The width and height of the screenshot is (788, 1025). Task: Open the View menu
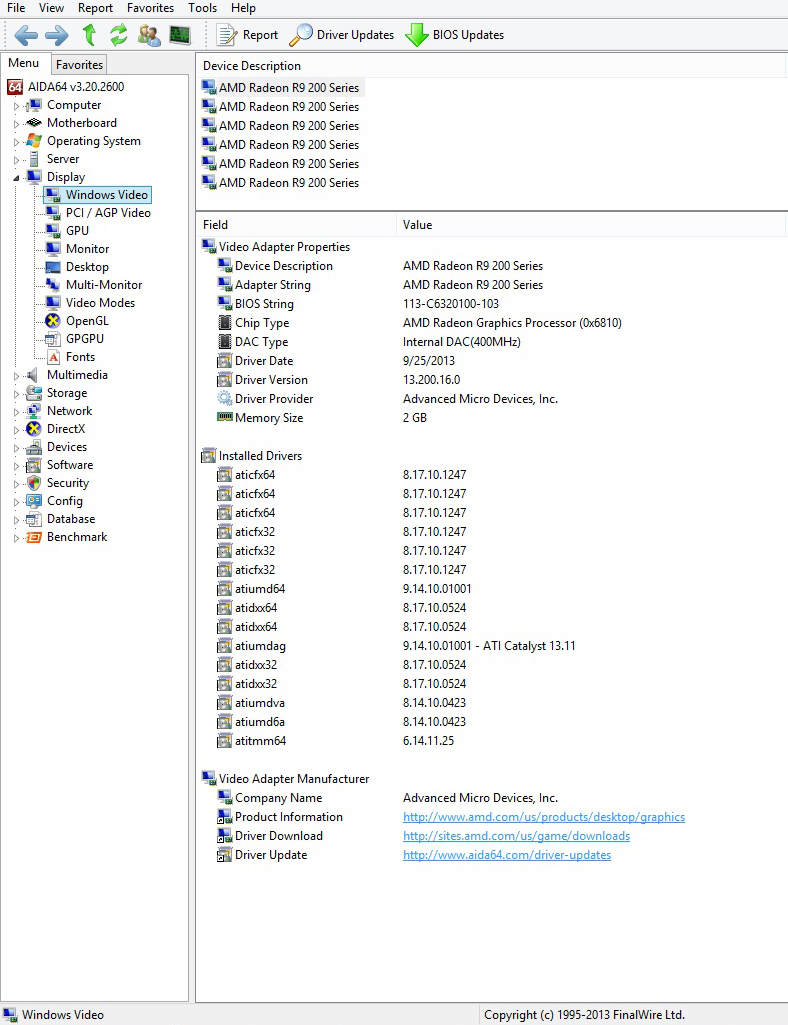click(x=51, y=8)
